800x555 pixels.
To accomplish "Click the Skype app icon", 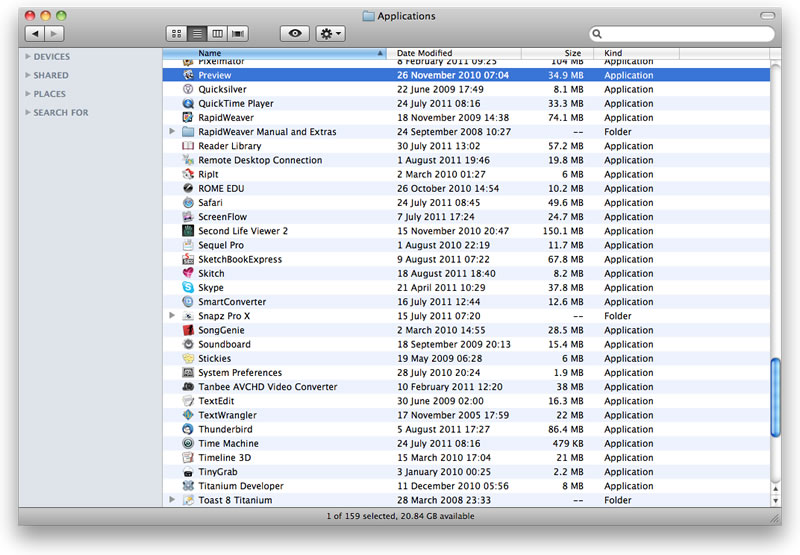I will click(x=188, y=288).
